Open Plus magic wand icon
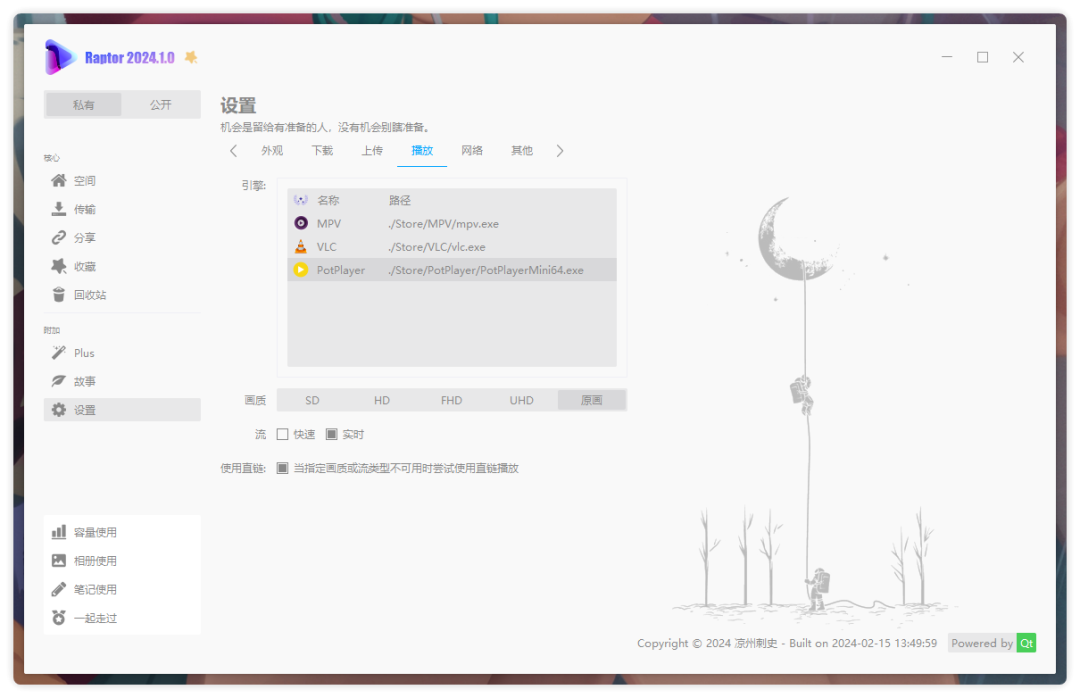This screenshot has height=698, width=1080. [59, 353]
